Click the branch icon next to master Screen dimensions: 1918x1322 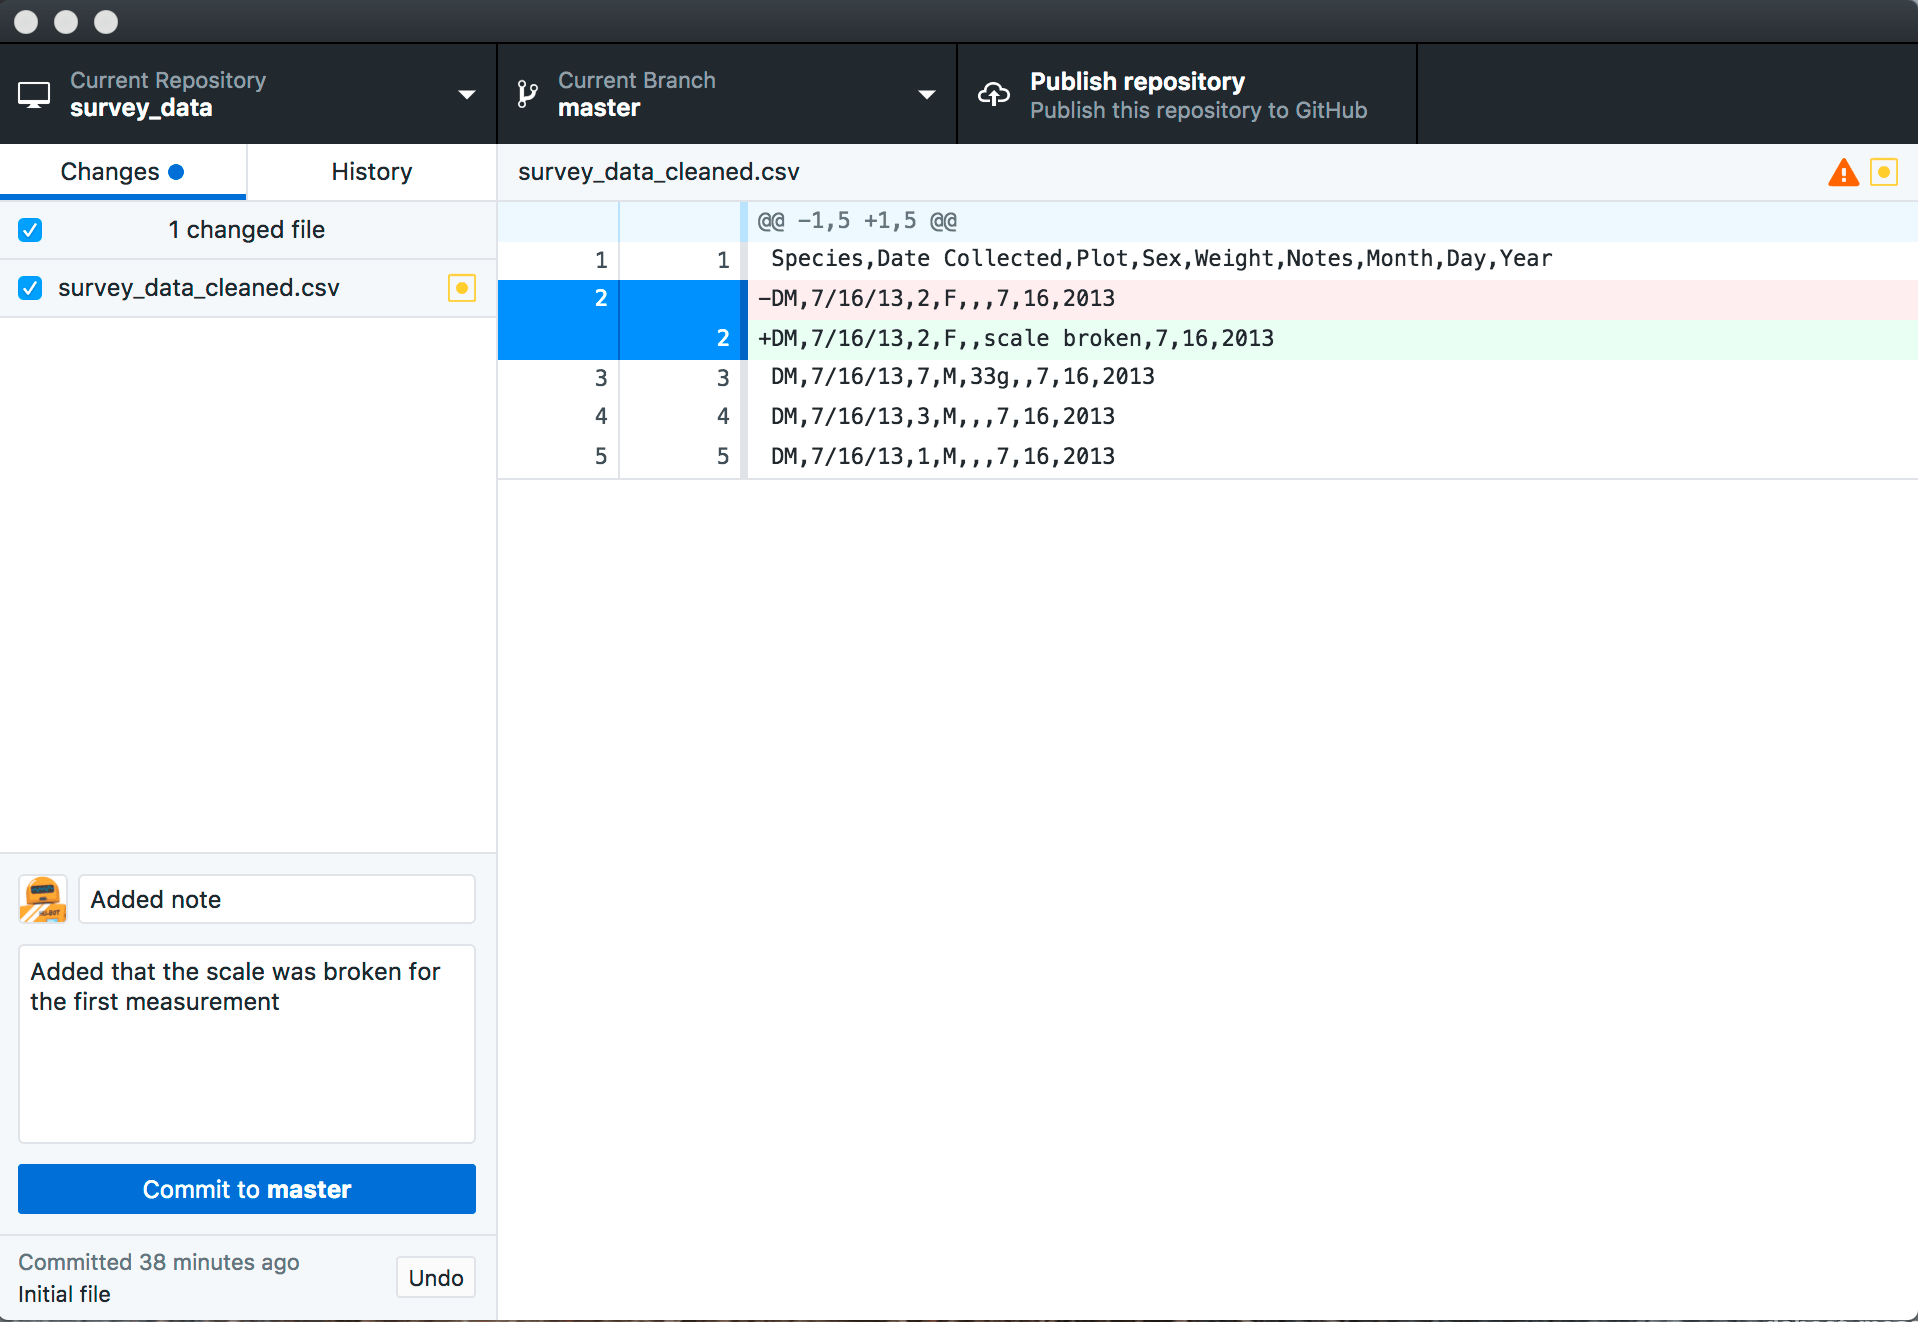pyautogui.click(x=527, y=93)
